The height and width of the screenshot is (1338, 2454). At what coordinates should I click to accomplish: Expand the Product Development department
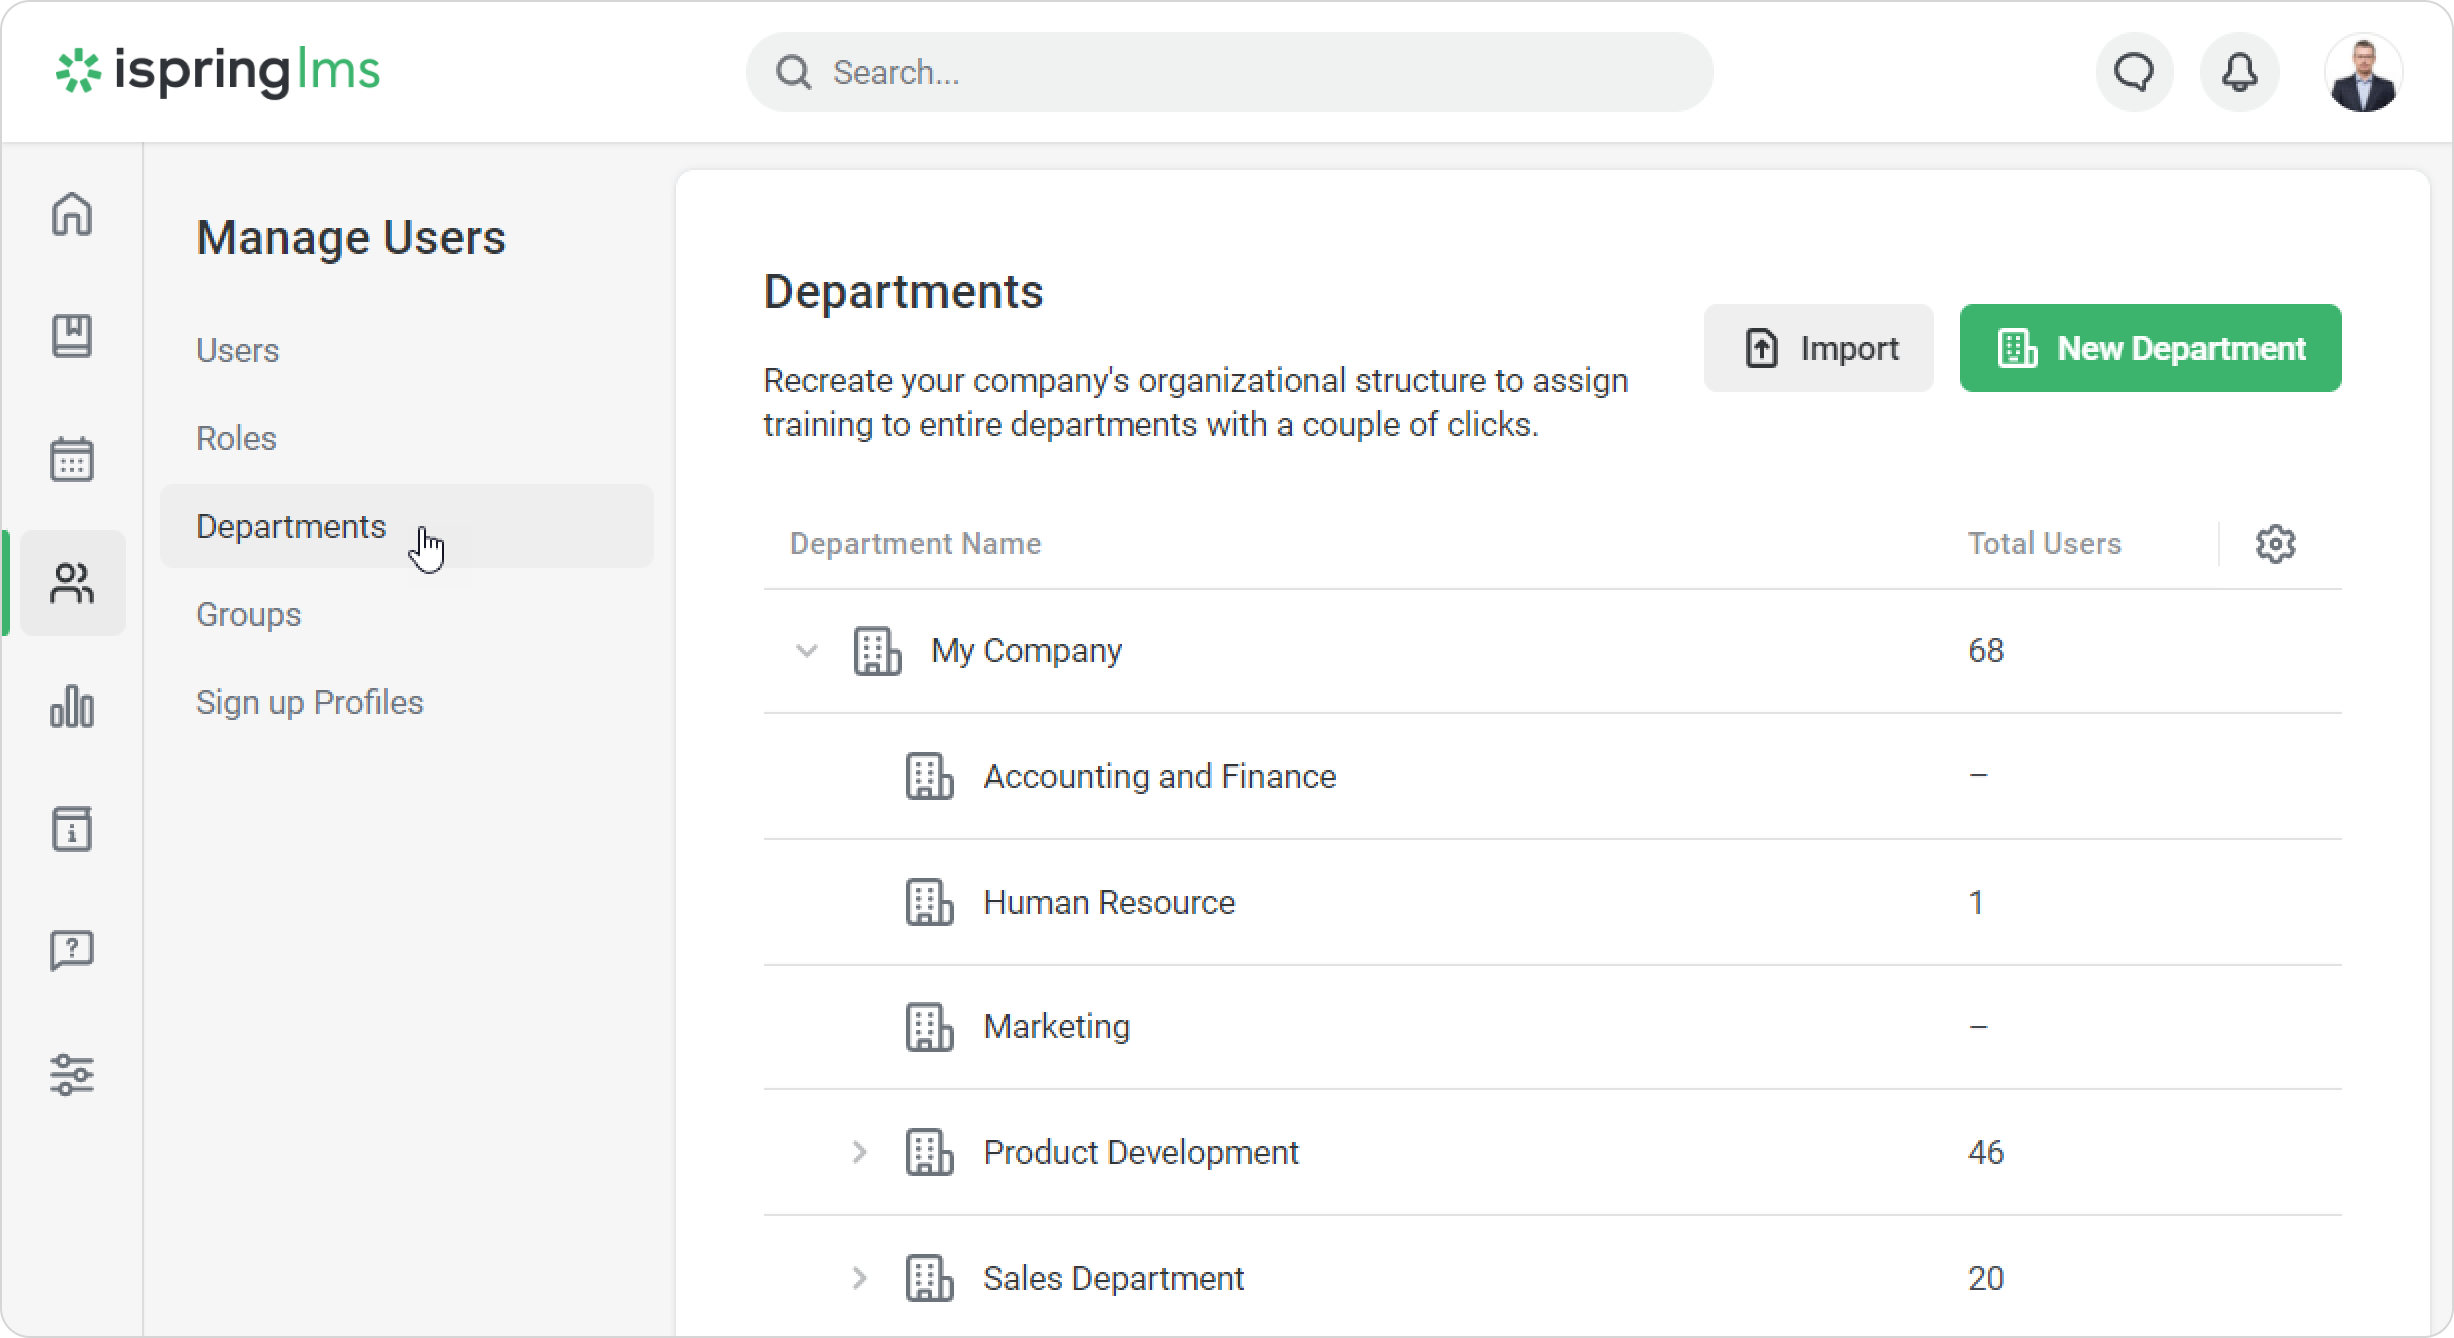pos(859,1152)
